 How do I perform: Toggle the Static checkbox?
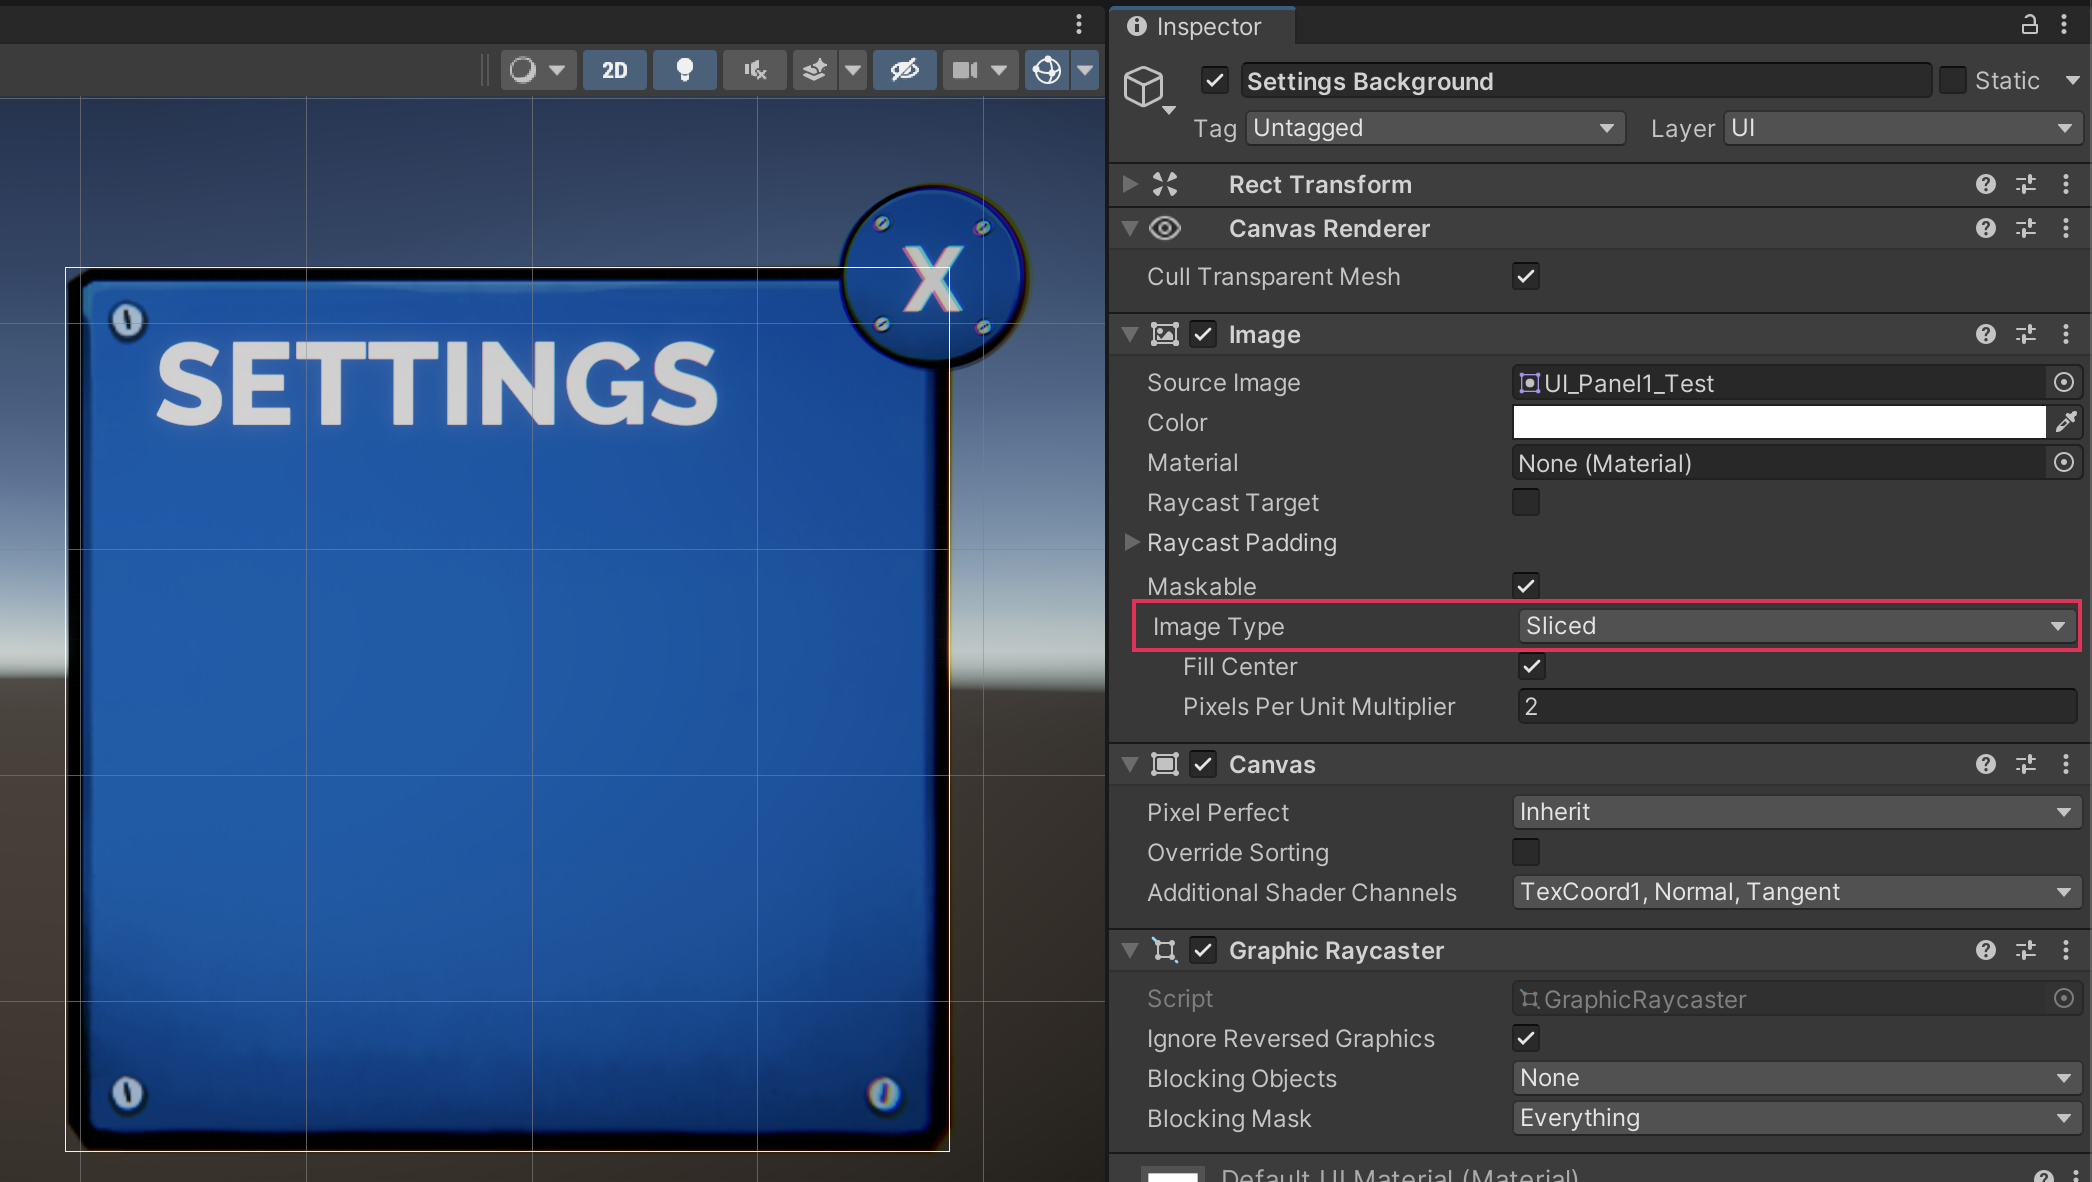(1952, 80)
